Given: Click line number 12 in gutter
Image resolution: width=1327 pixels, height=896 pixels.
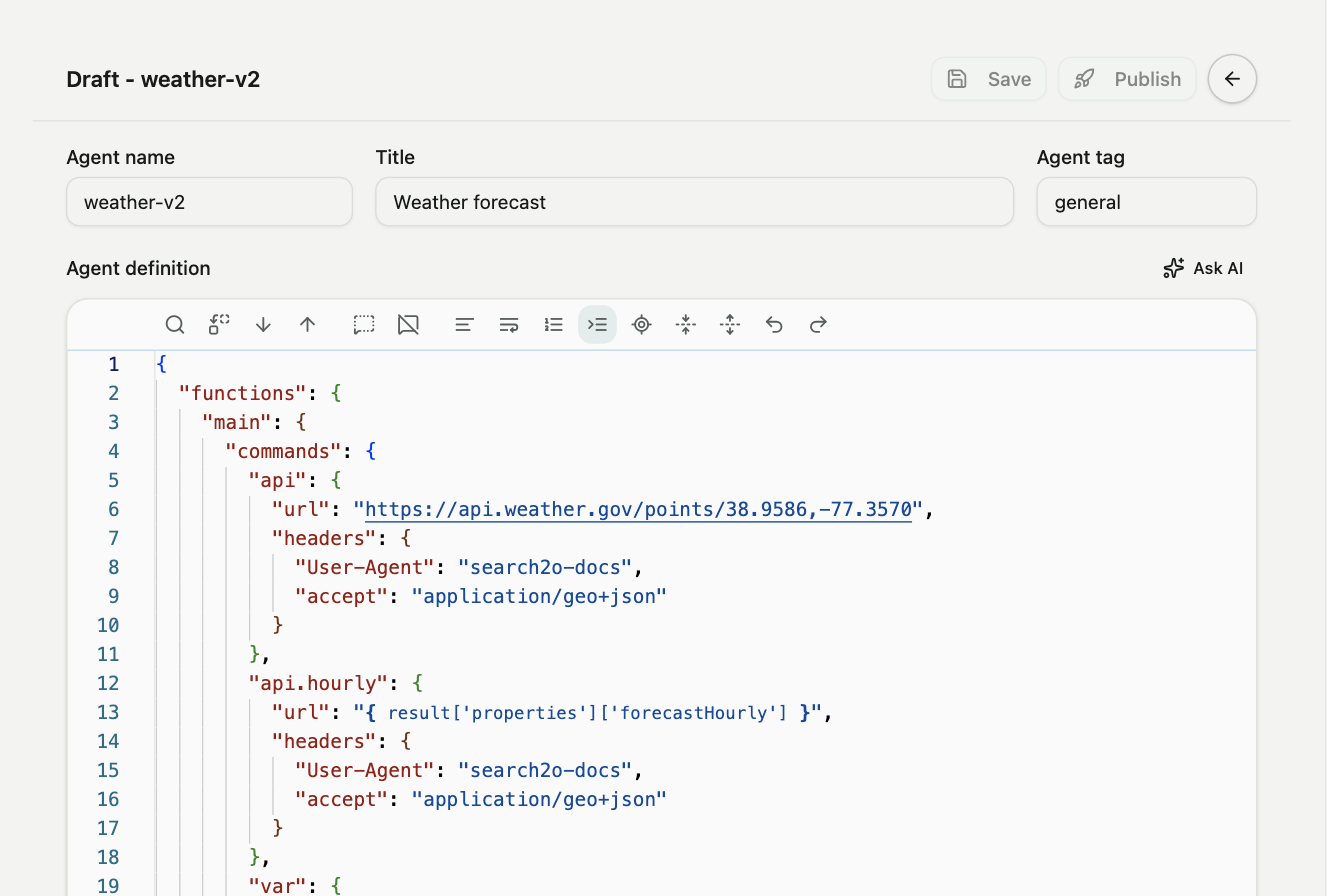Looking at the screenshot, I should tap(108, 683).
